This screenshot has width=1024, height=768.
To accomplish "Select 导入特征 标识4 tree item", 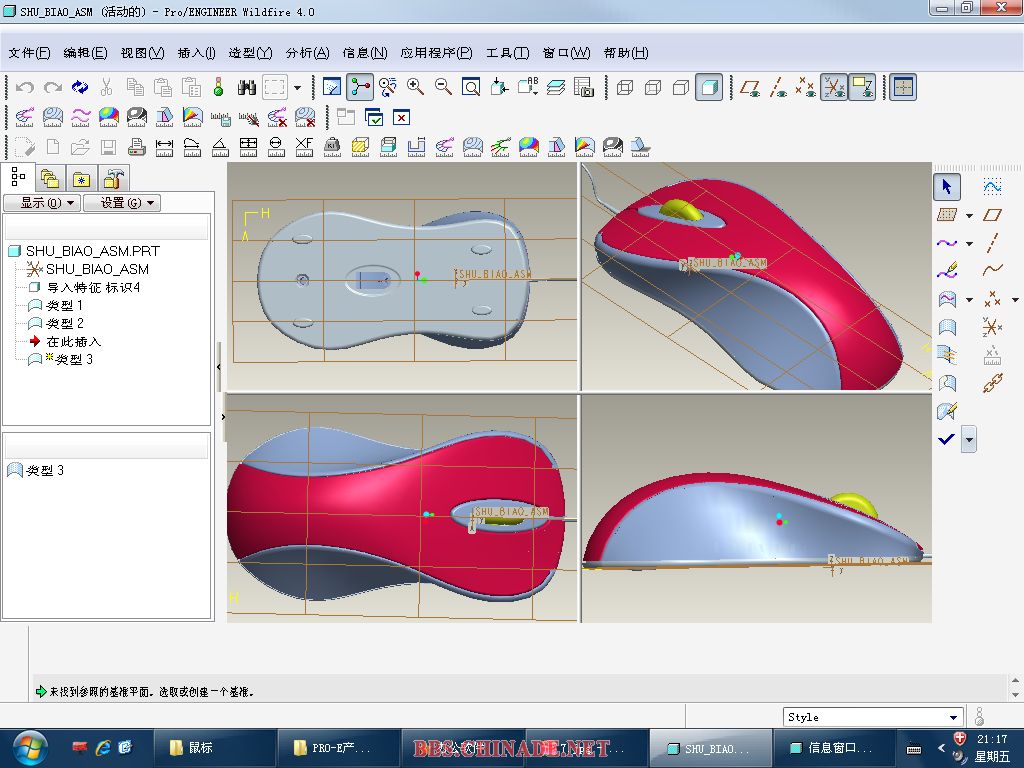I will (93, 287).
